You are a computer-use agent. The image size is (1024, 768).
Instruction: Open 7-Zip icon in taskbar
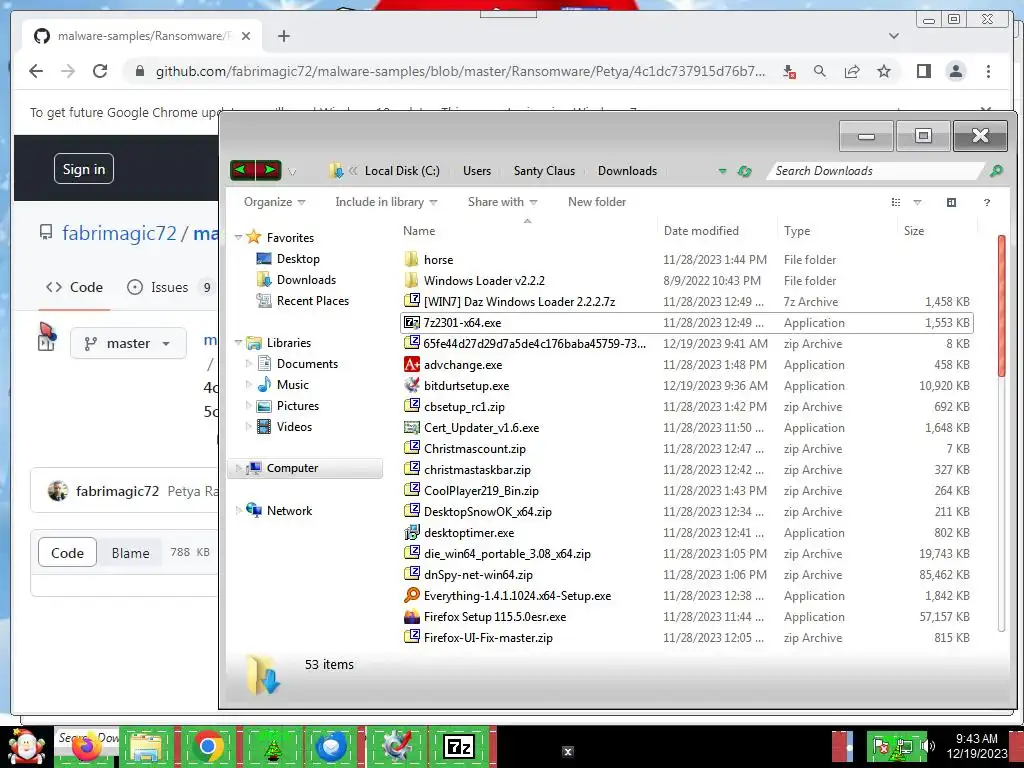click(x=458, y=746)
